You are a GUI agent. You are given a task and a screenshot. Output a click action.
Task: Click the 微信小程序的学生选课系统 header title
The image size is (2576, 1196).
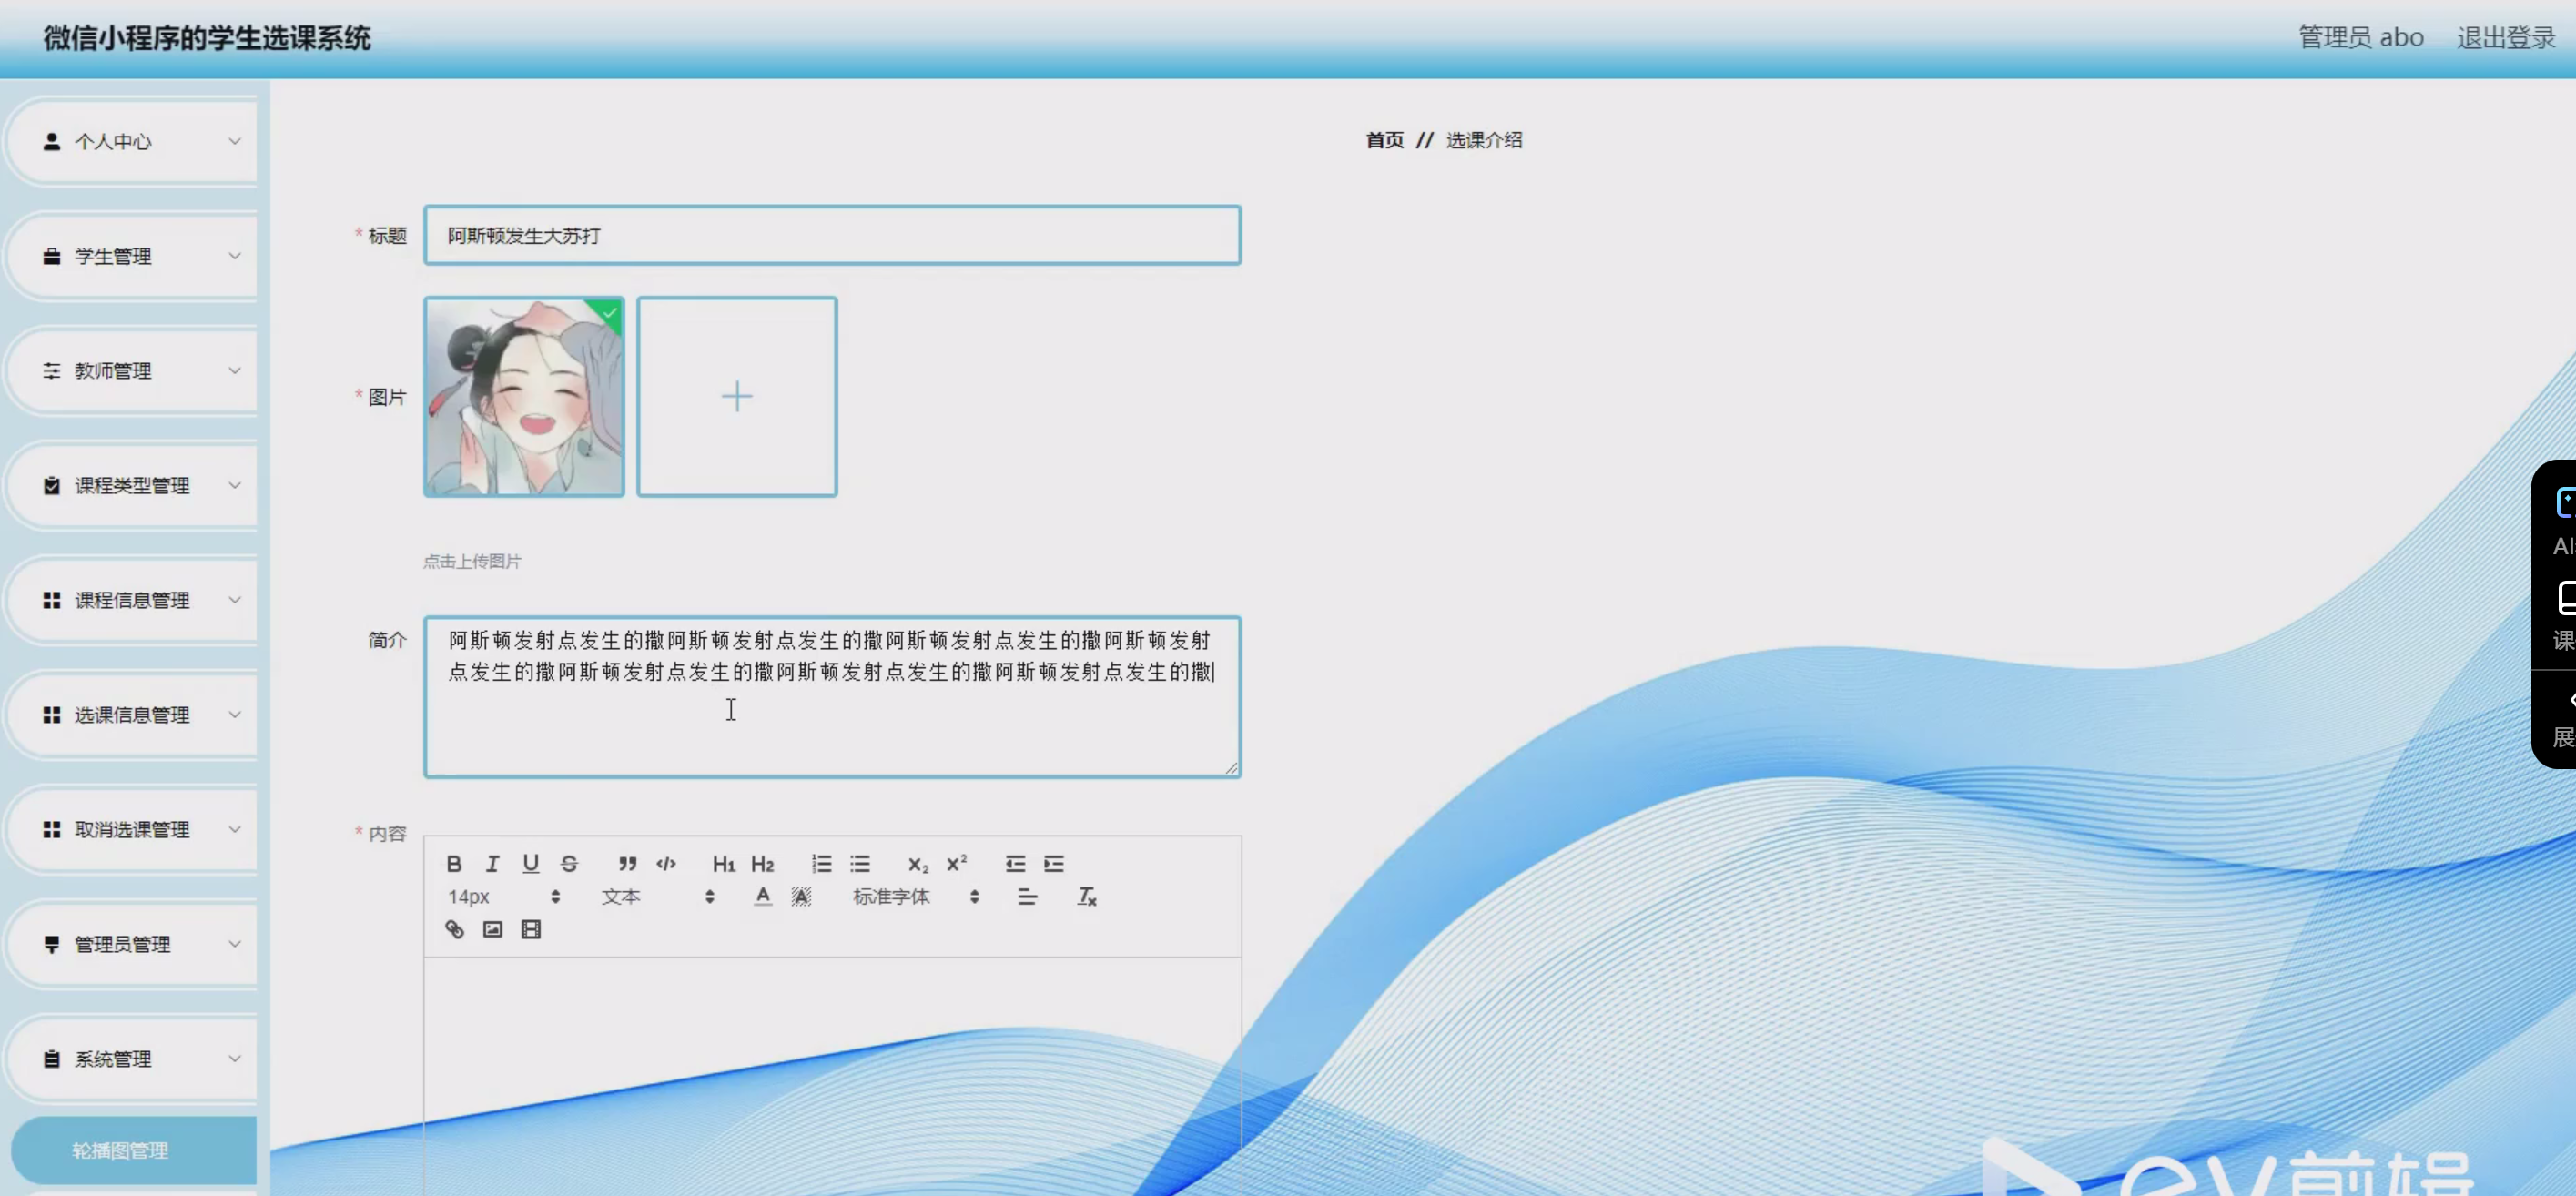pyautogui.click(x=207, y=38)
